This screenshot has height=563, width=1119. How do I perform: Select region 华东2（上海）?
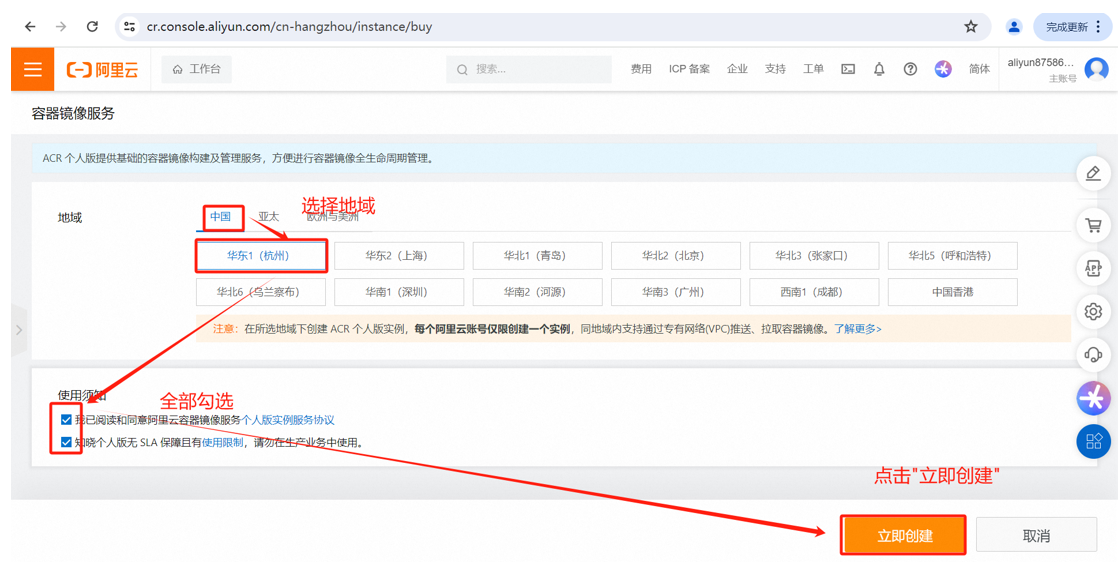pos(399,255)
